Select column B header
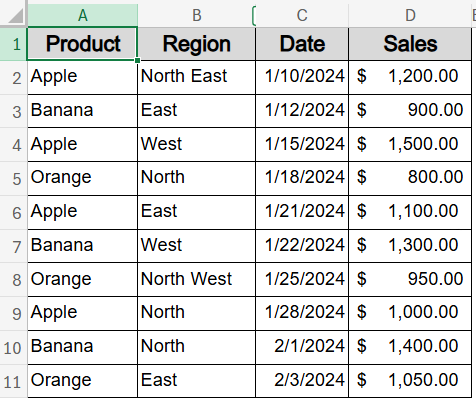Viewport: 476px width, 398px height. tap(197, 15)
